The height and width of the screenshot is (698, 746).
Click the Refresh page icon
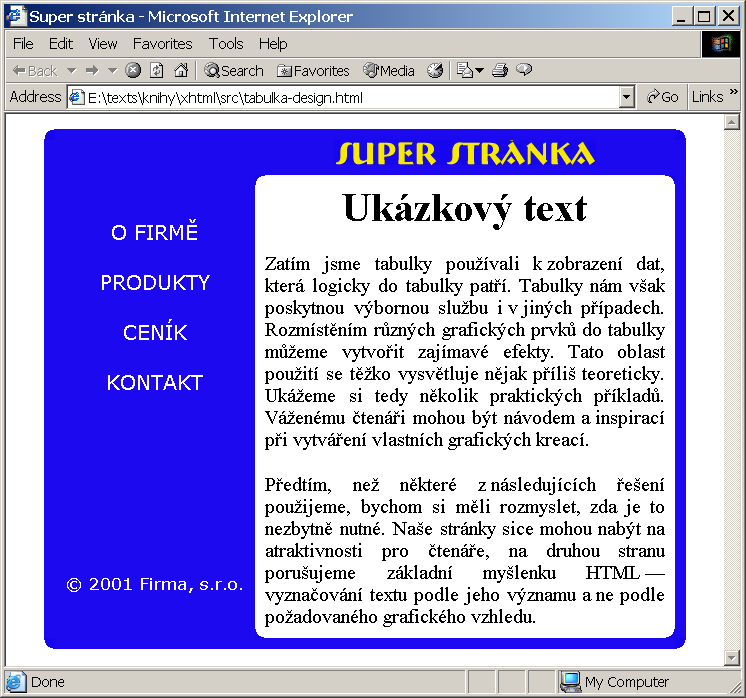pos(157,70)
